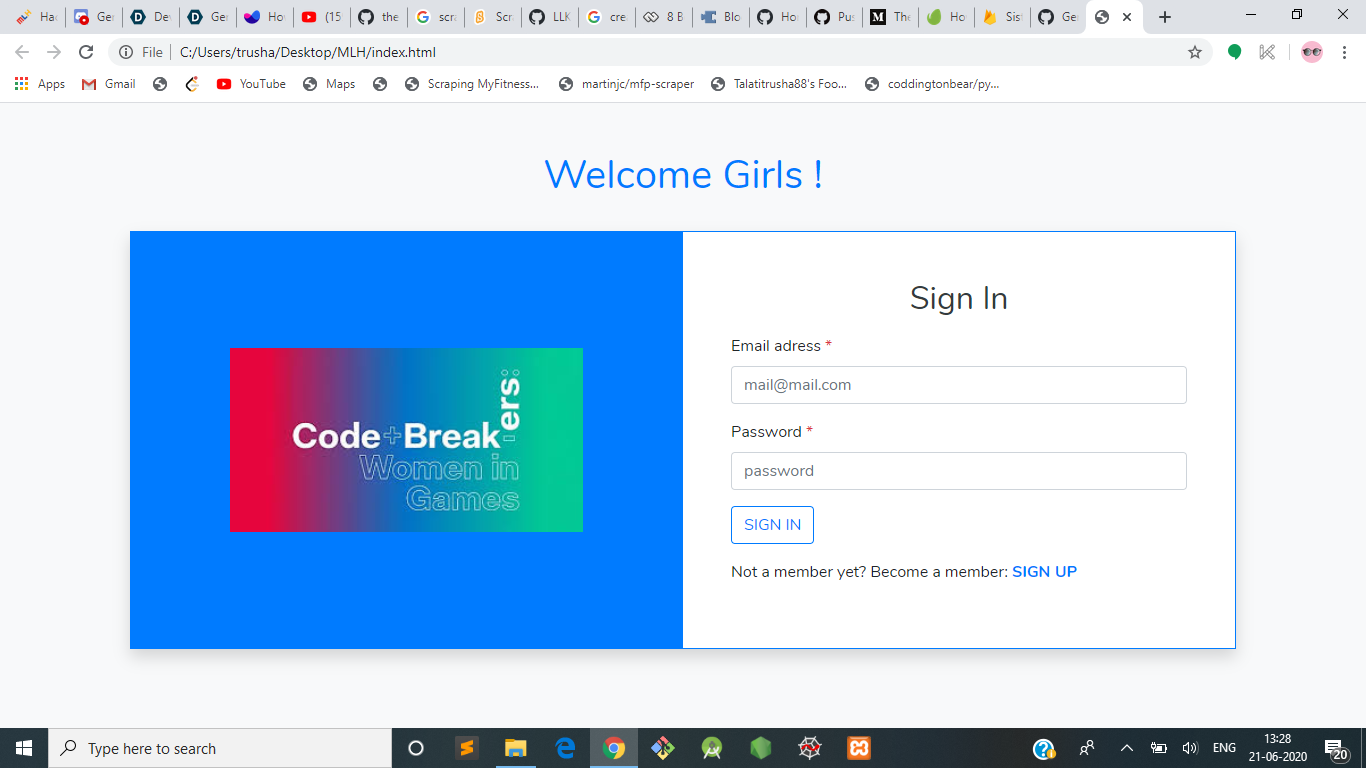Open YouTube bookmark

[x=251, y=84]
